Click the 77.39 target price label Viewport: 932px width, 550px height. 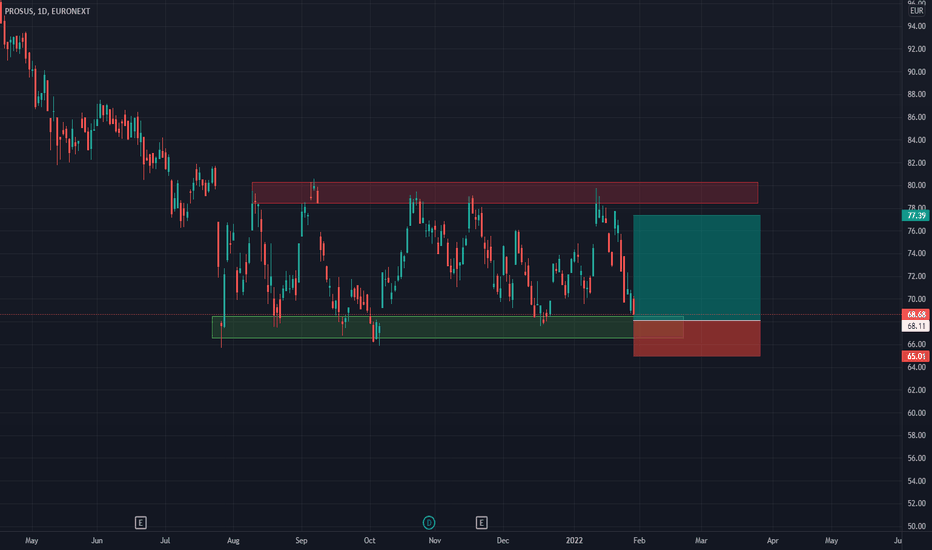pos(916,215)
